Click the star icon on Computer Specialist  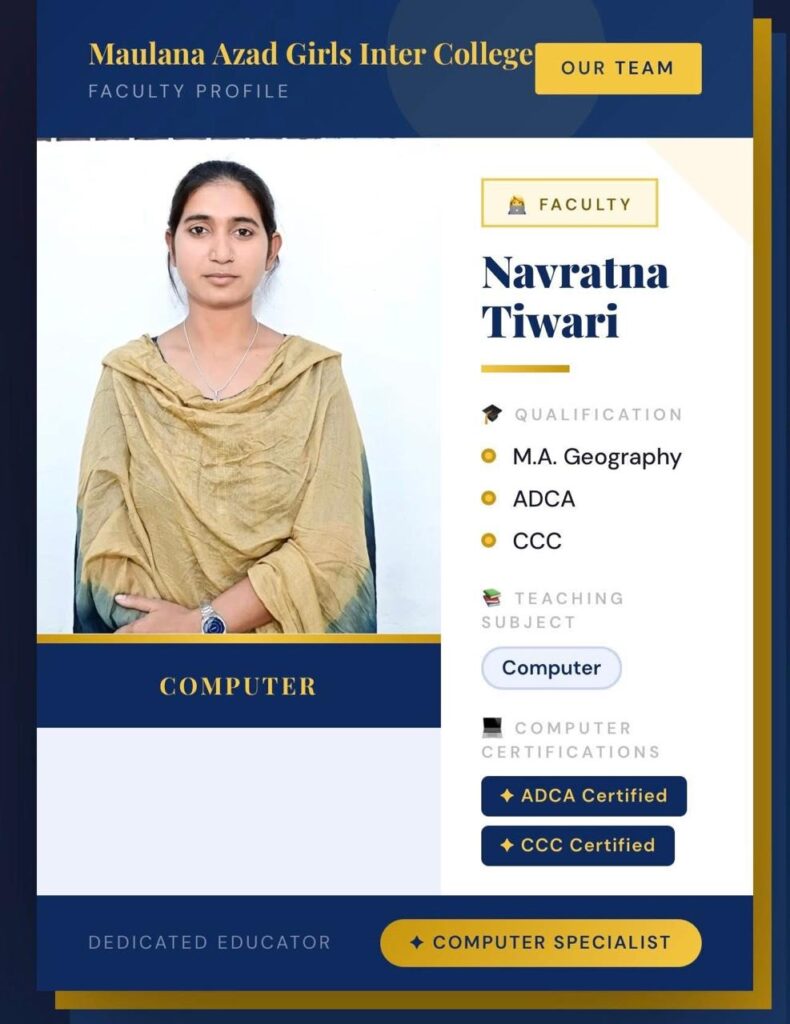click(417, 942)
